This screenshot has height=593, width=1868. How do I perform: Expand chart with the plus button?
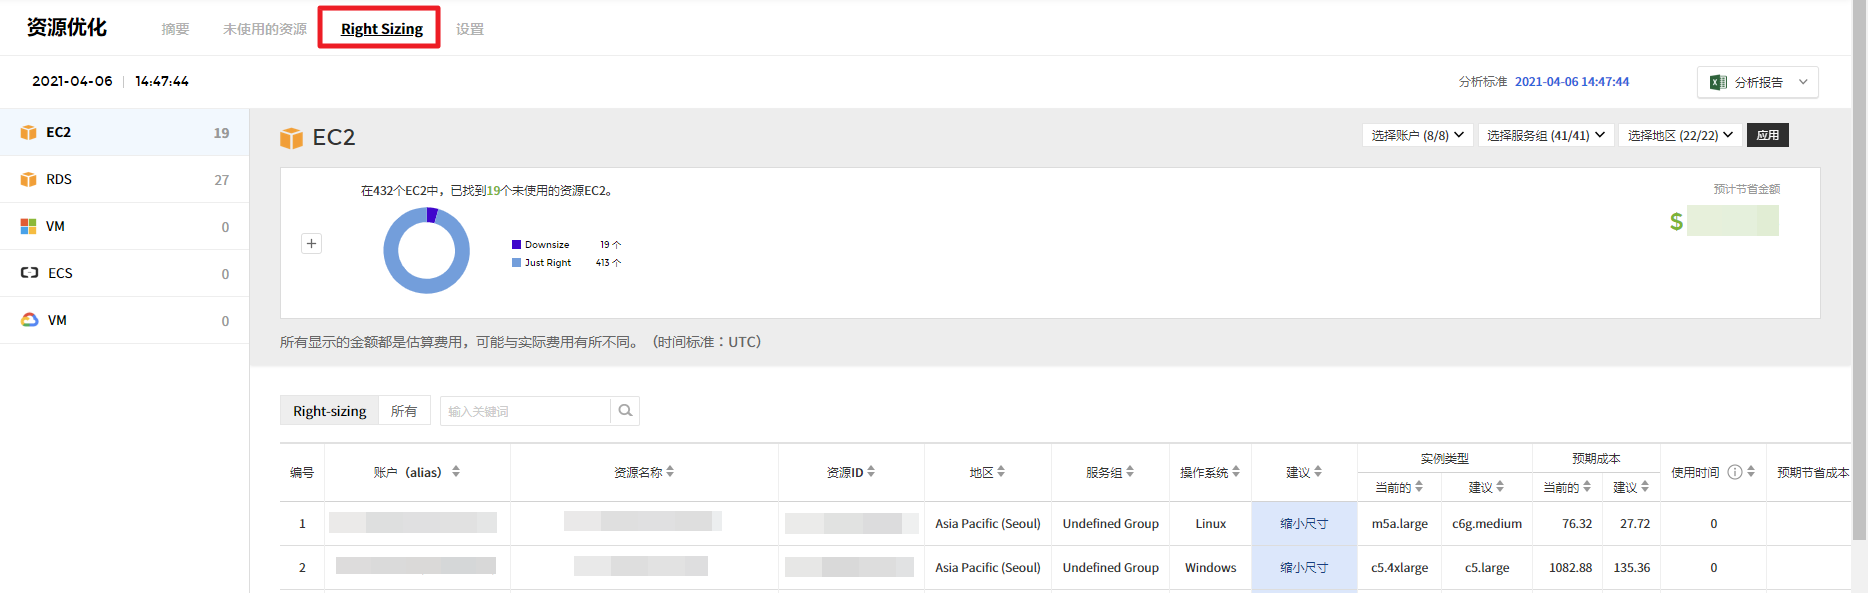312,243
